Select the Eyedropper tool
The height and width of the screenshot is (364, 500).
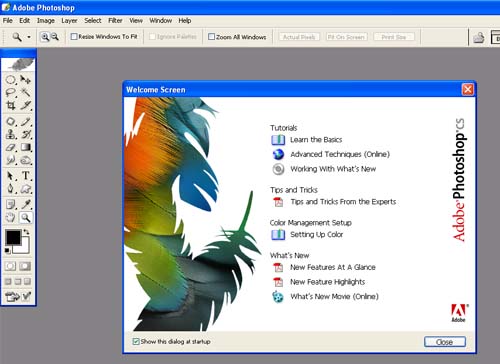click(x=26, y=204)
